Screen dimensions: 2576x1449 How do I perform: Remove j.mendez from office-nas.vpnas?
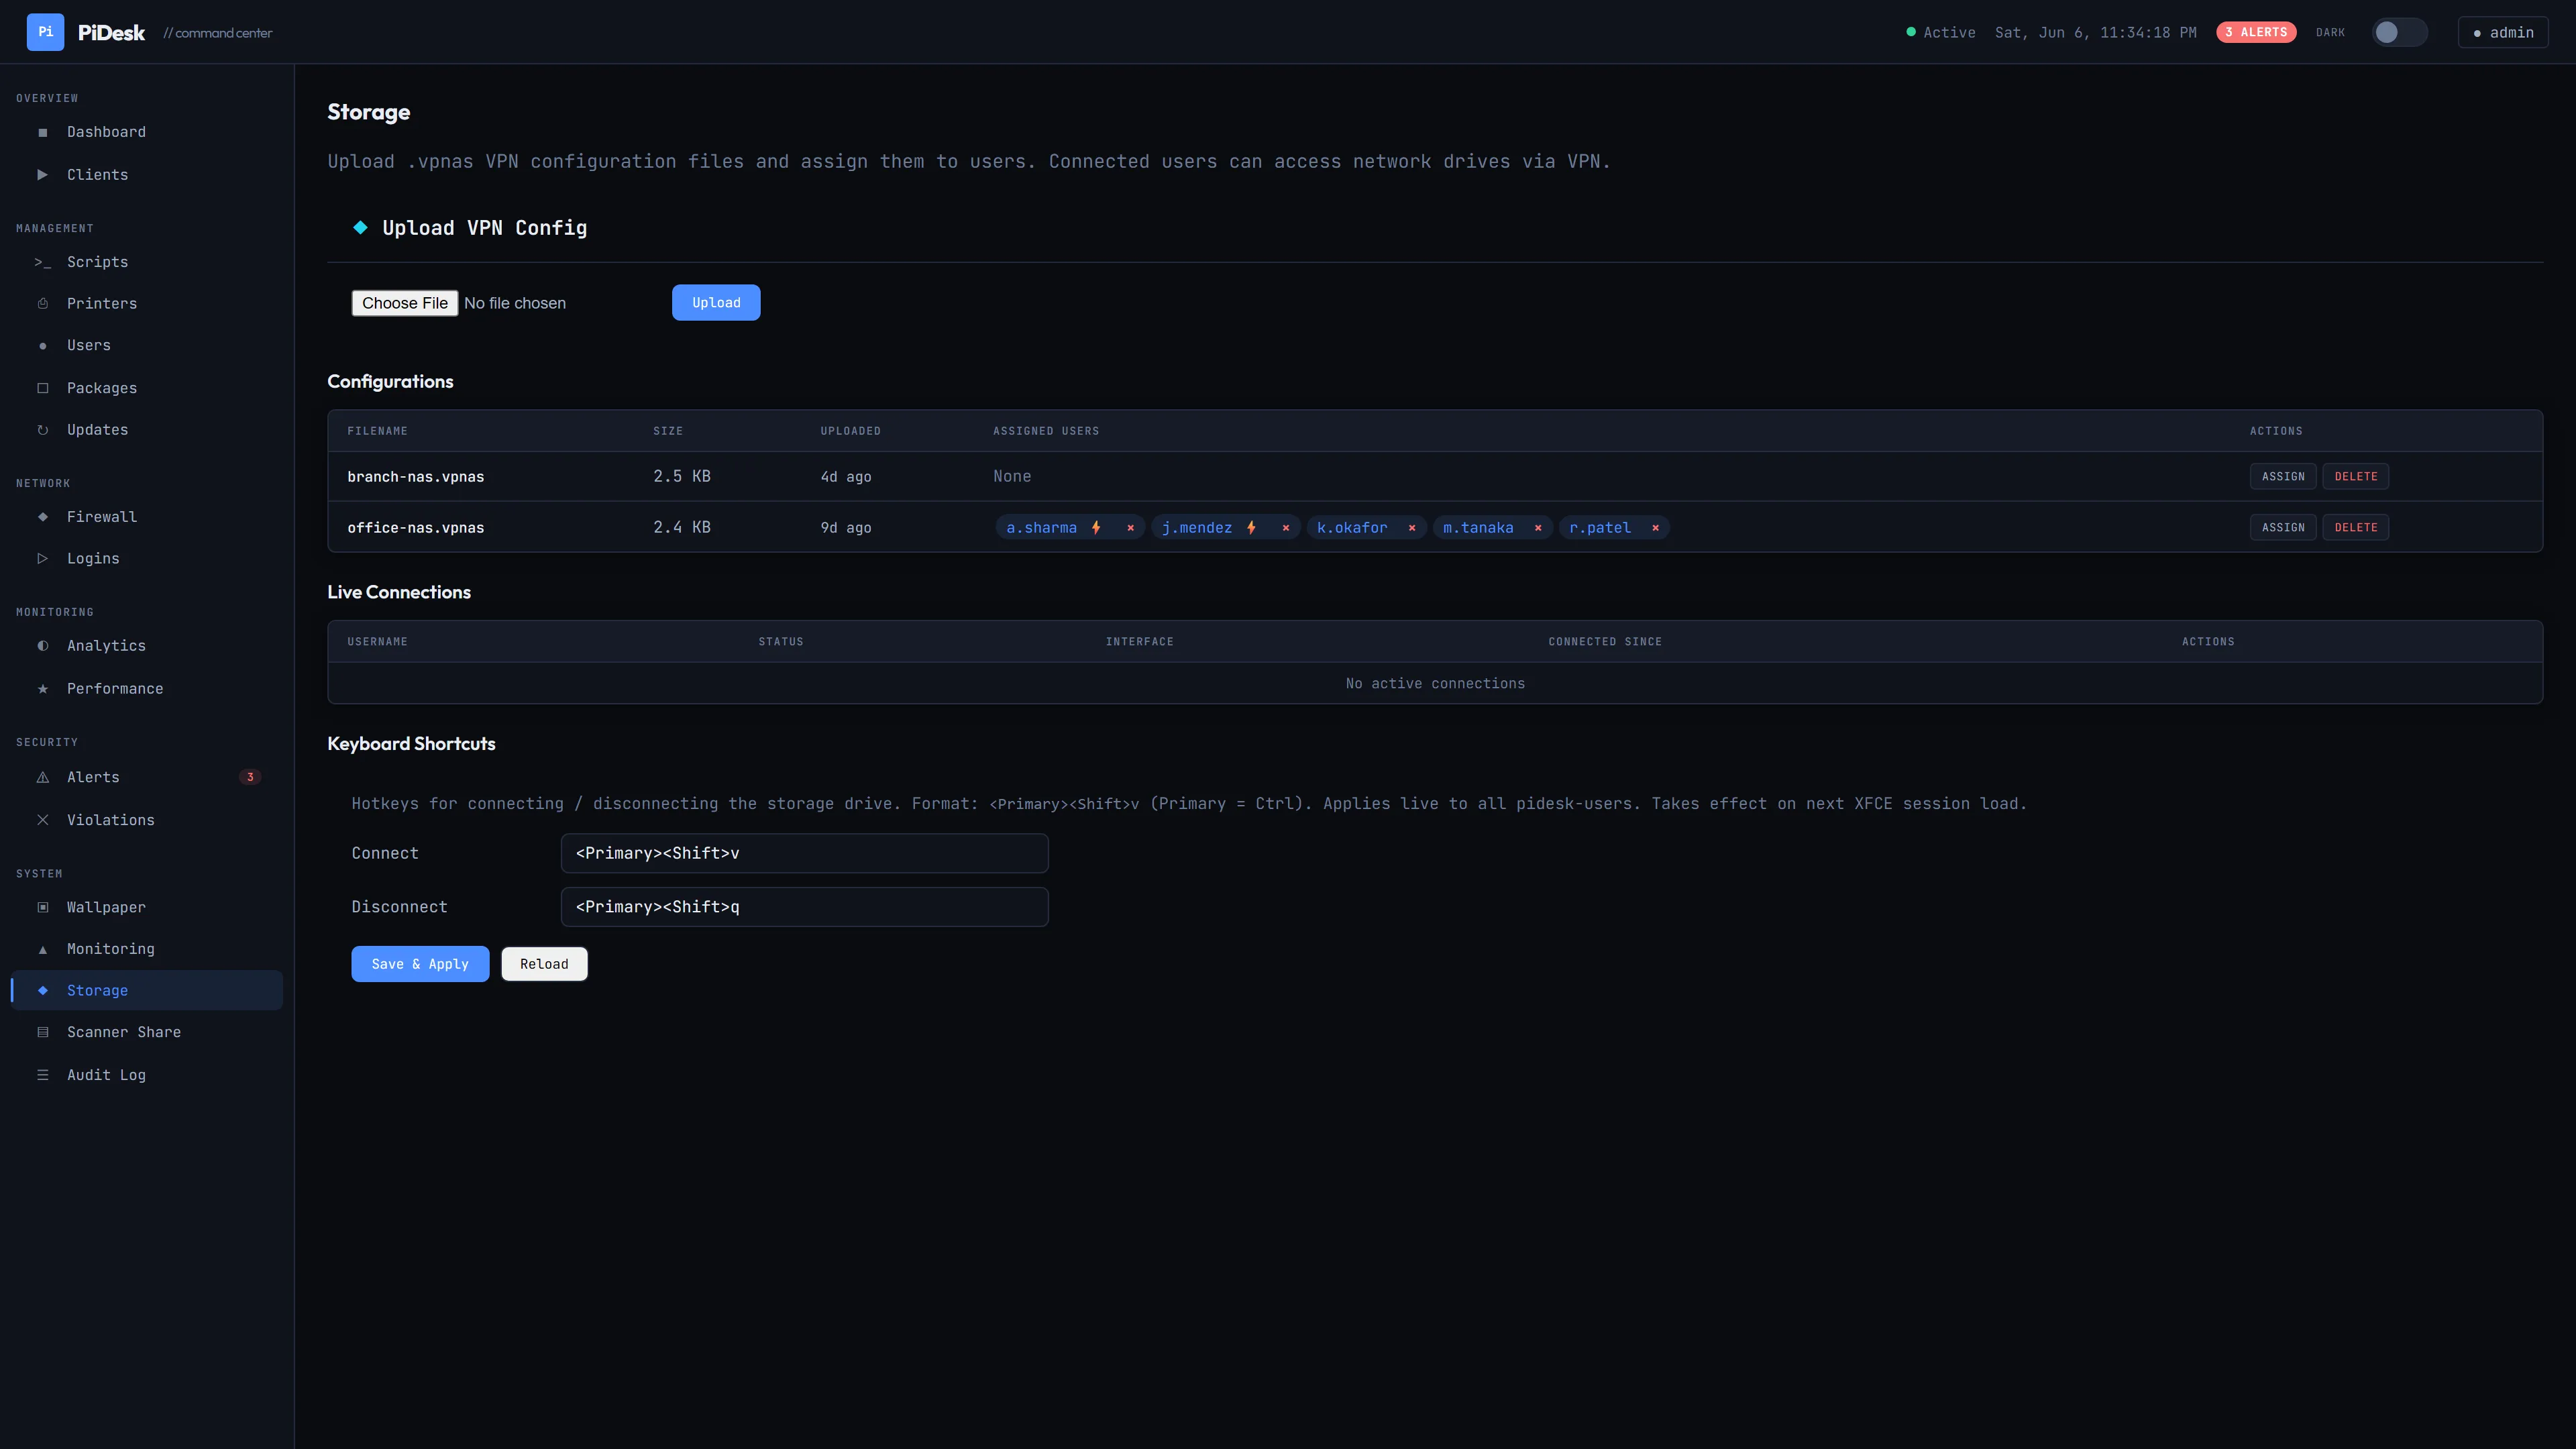click(x=1286, y=528)
